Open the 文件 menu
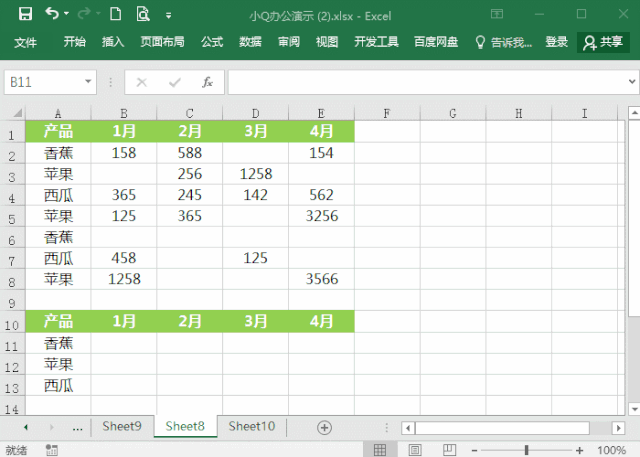 click(25, 42)
